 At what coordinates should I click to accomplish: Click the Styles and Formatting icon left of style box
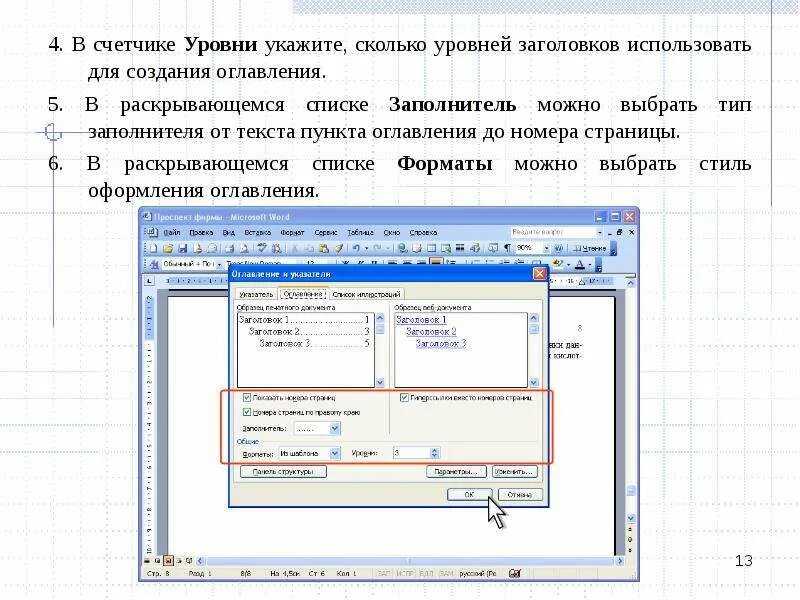155,264
